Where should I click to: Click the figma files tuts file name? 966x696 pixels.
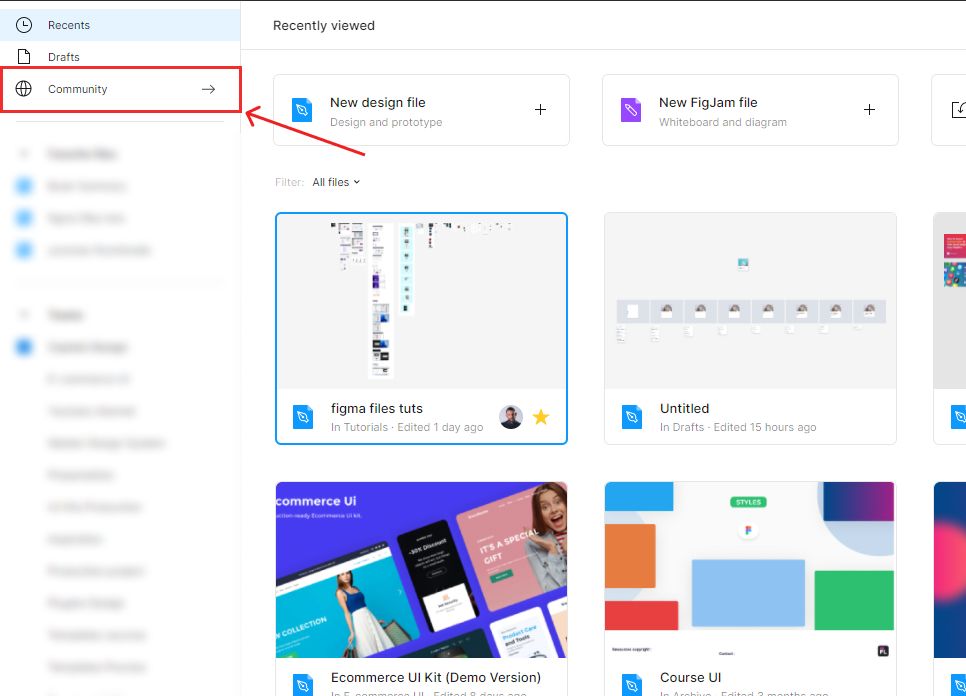click(377, 408)
